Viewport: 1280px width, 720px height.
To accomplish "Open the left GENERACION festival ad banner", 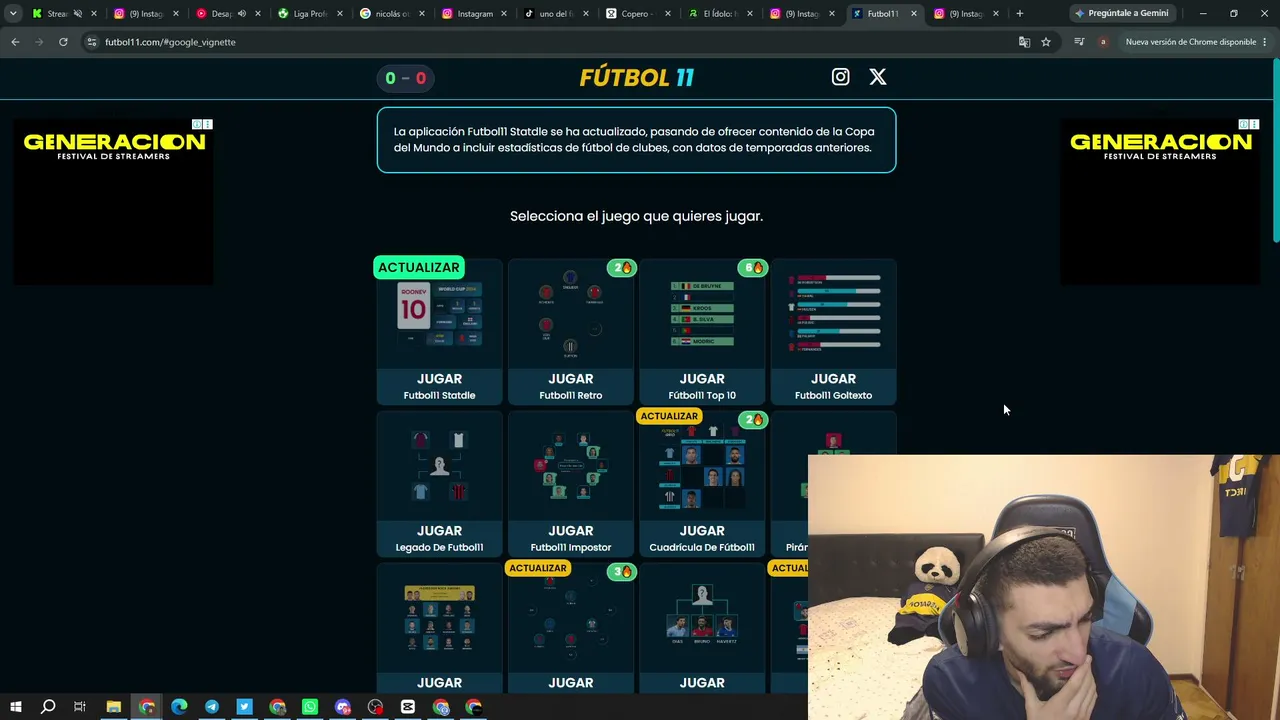I will 114,202.
